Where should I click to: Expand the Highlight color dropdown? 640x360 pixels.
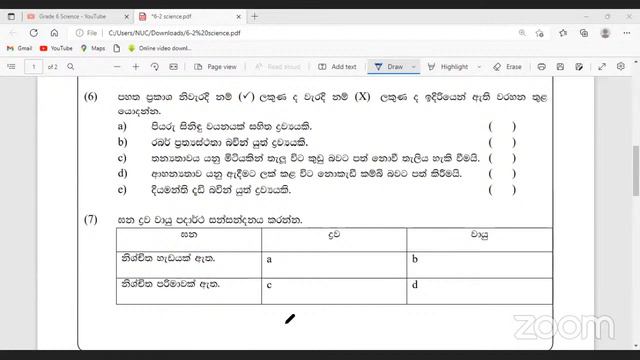pyautogui.click(x=479, y=67)
